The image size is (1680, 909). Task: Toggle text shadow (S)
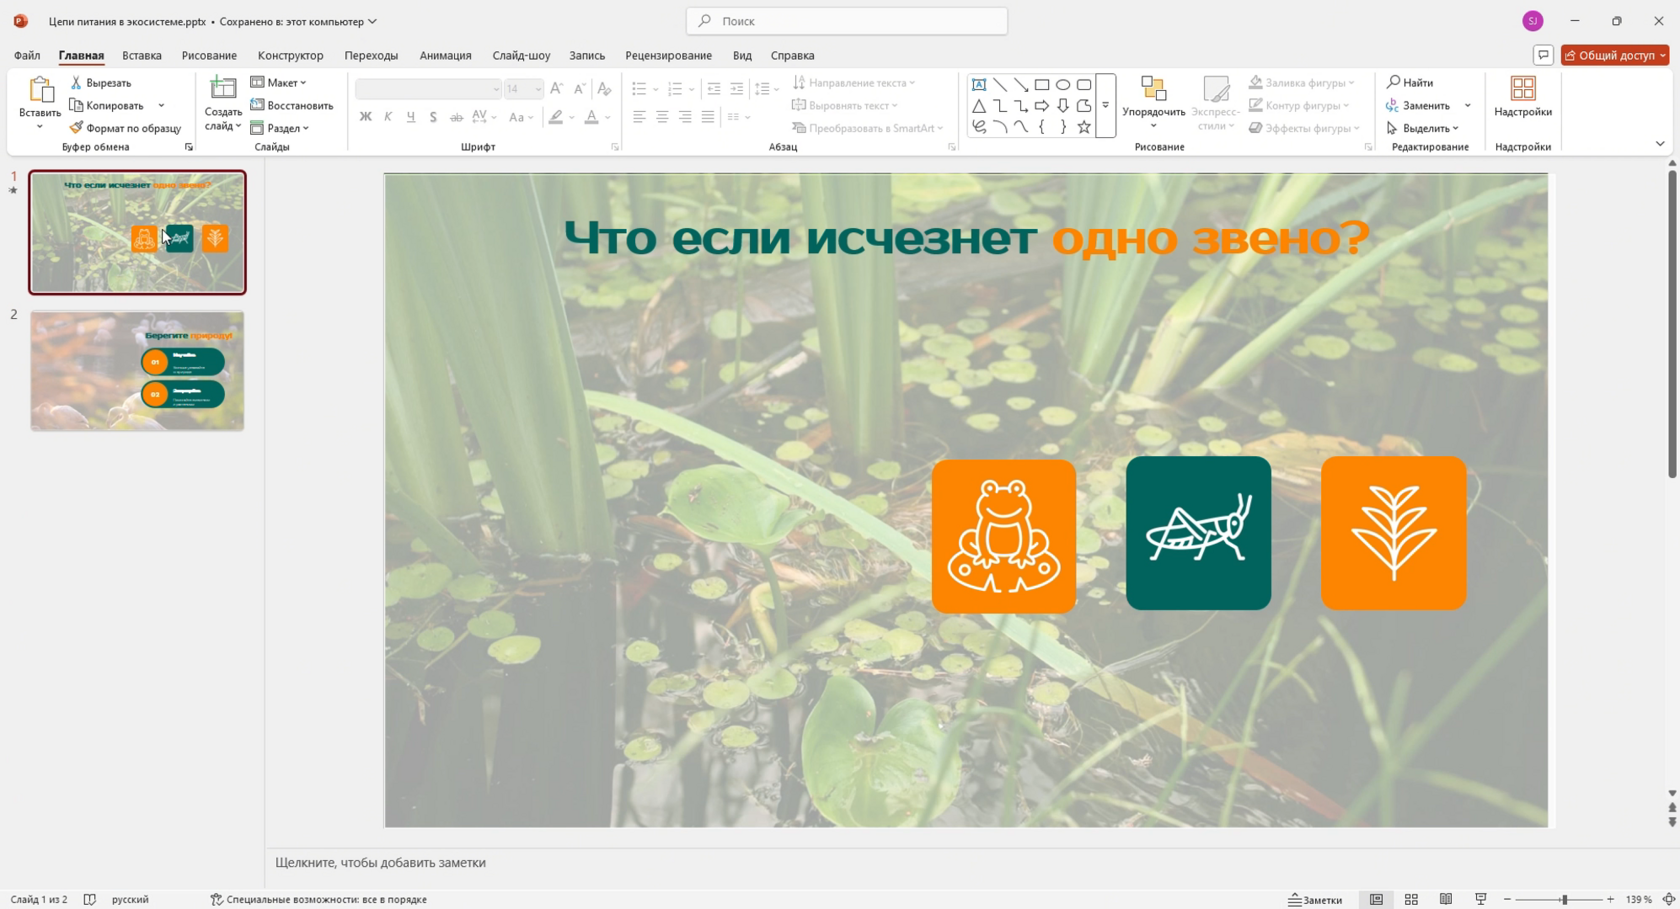pos(433,117)
